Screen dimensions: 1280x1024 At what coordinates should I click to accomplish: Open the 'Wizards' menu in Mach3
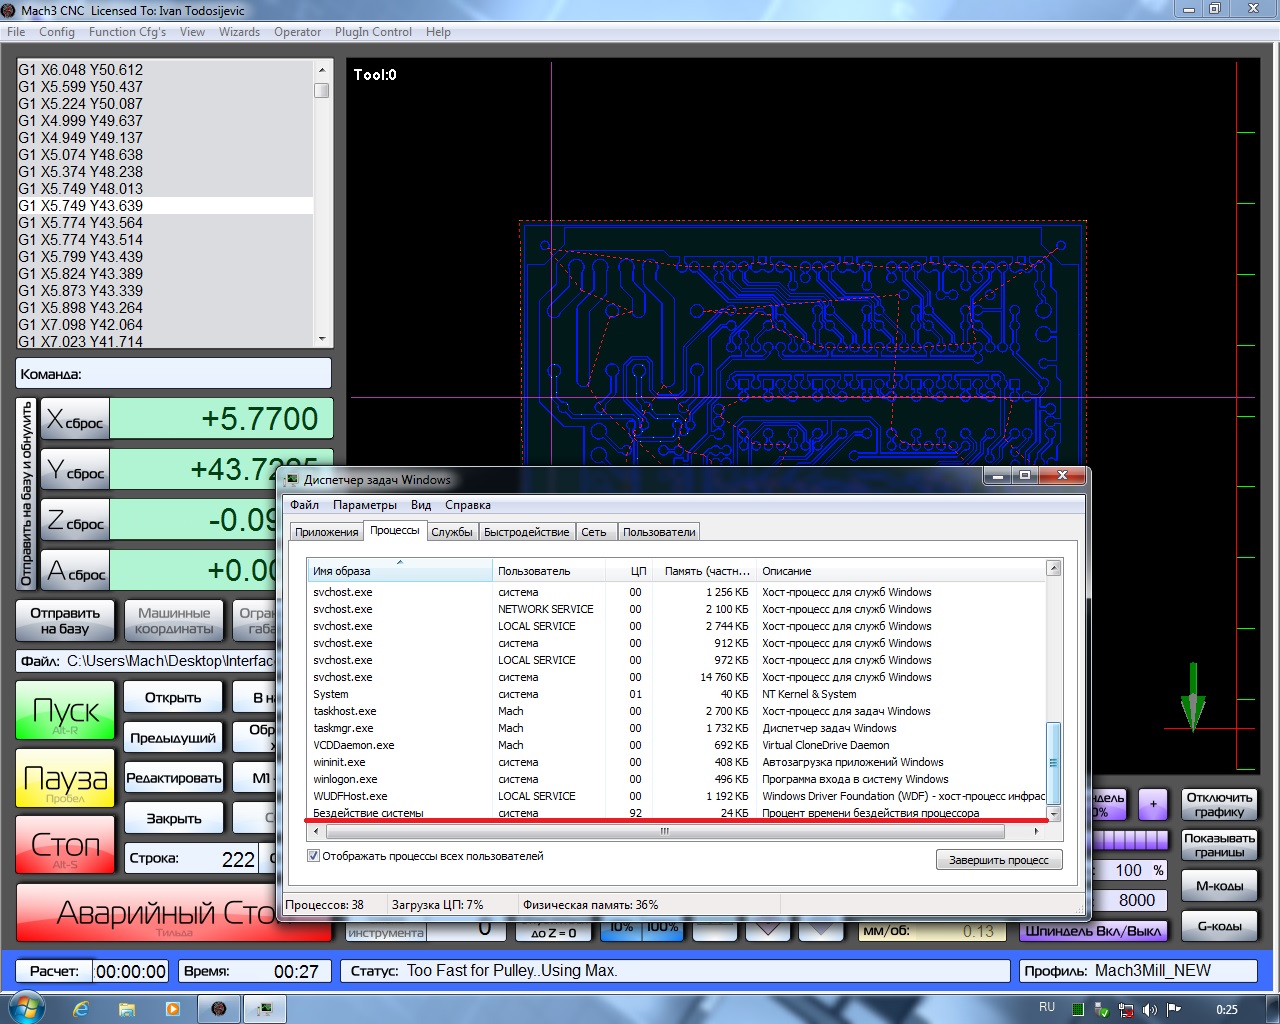[x=239, y=32]
